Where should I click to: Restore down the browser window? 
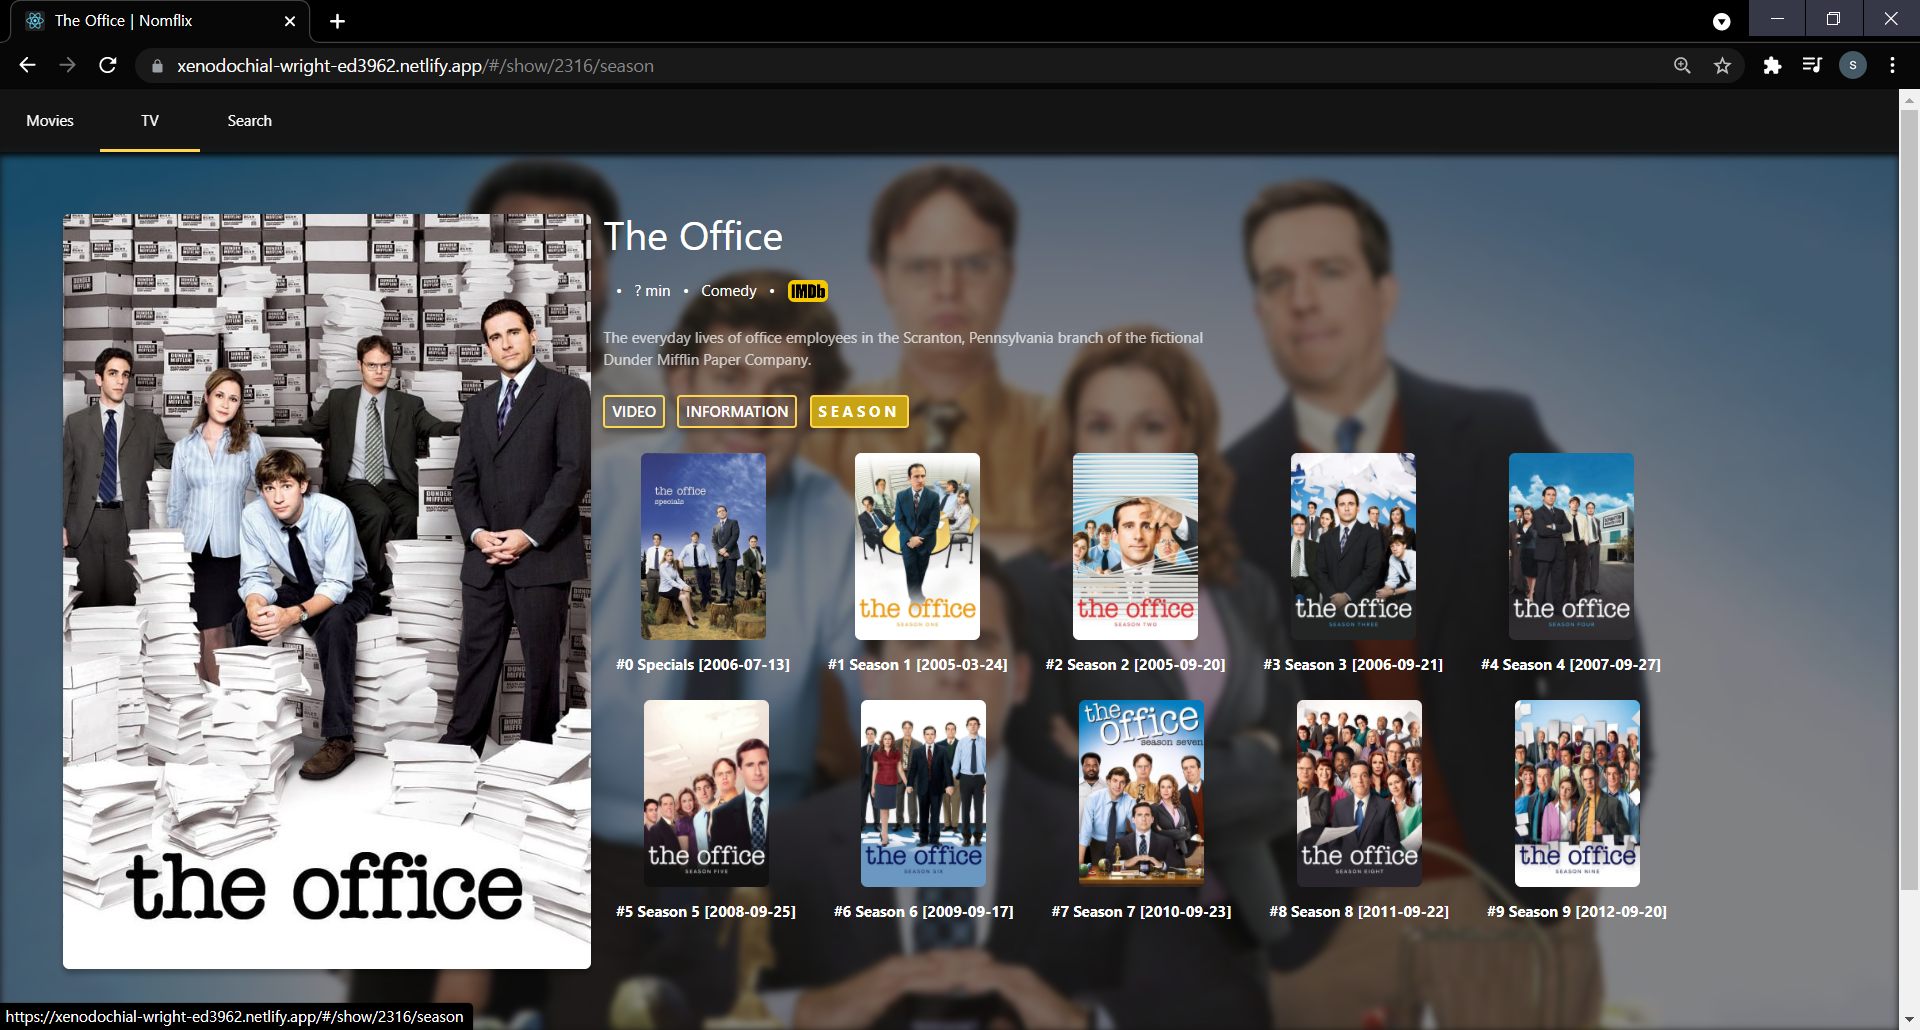(x=1833, y=18)
